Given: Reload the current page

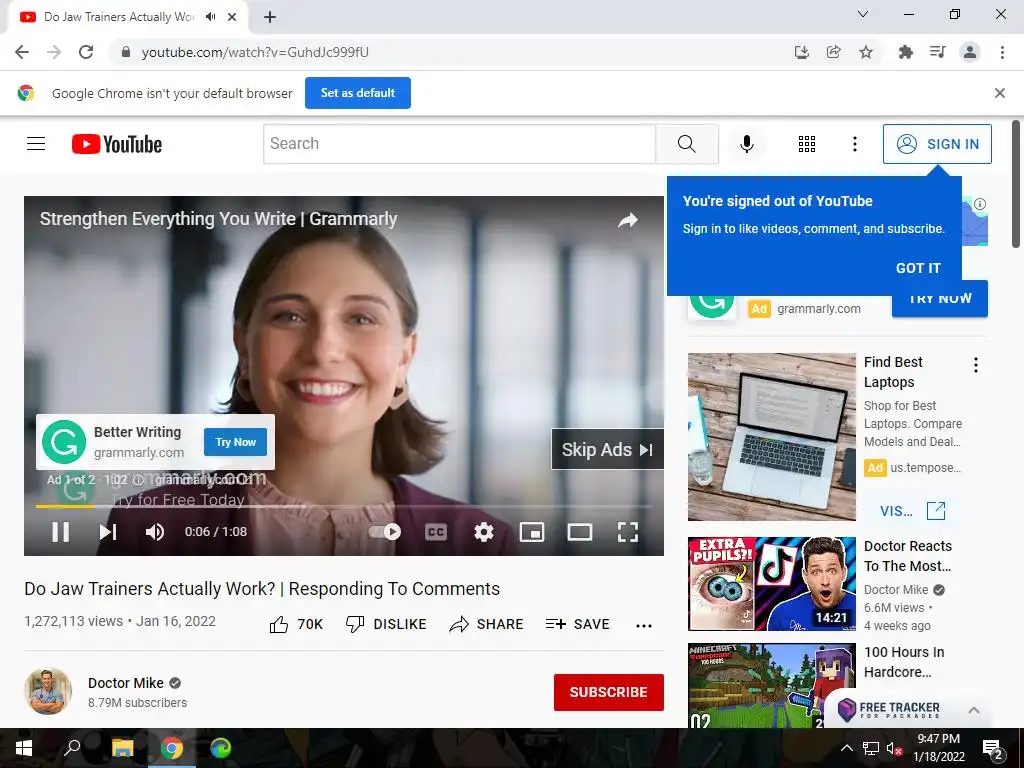Looking at the screenshot, I should [86, 52].
